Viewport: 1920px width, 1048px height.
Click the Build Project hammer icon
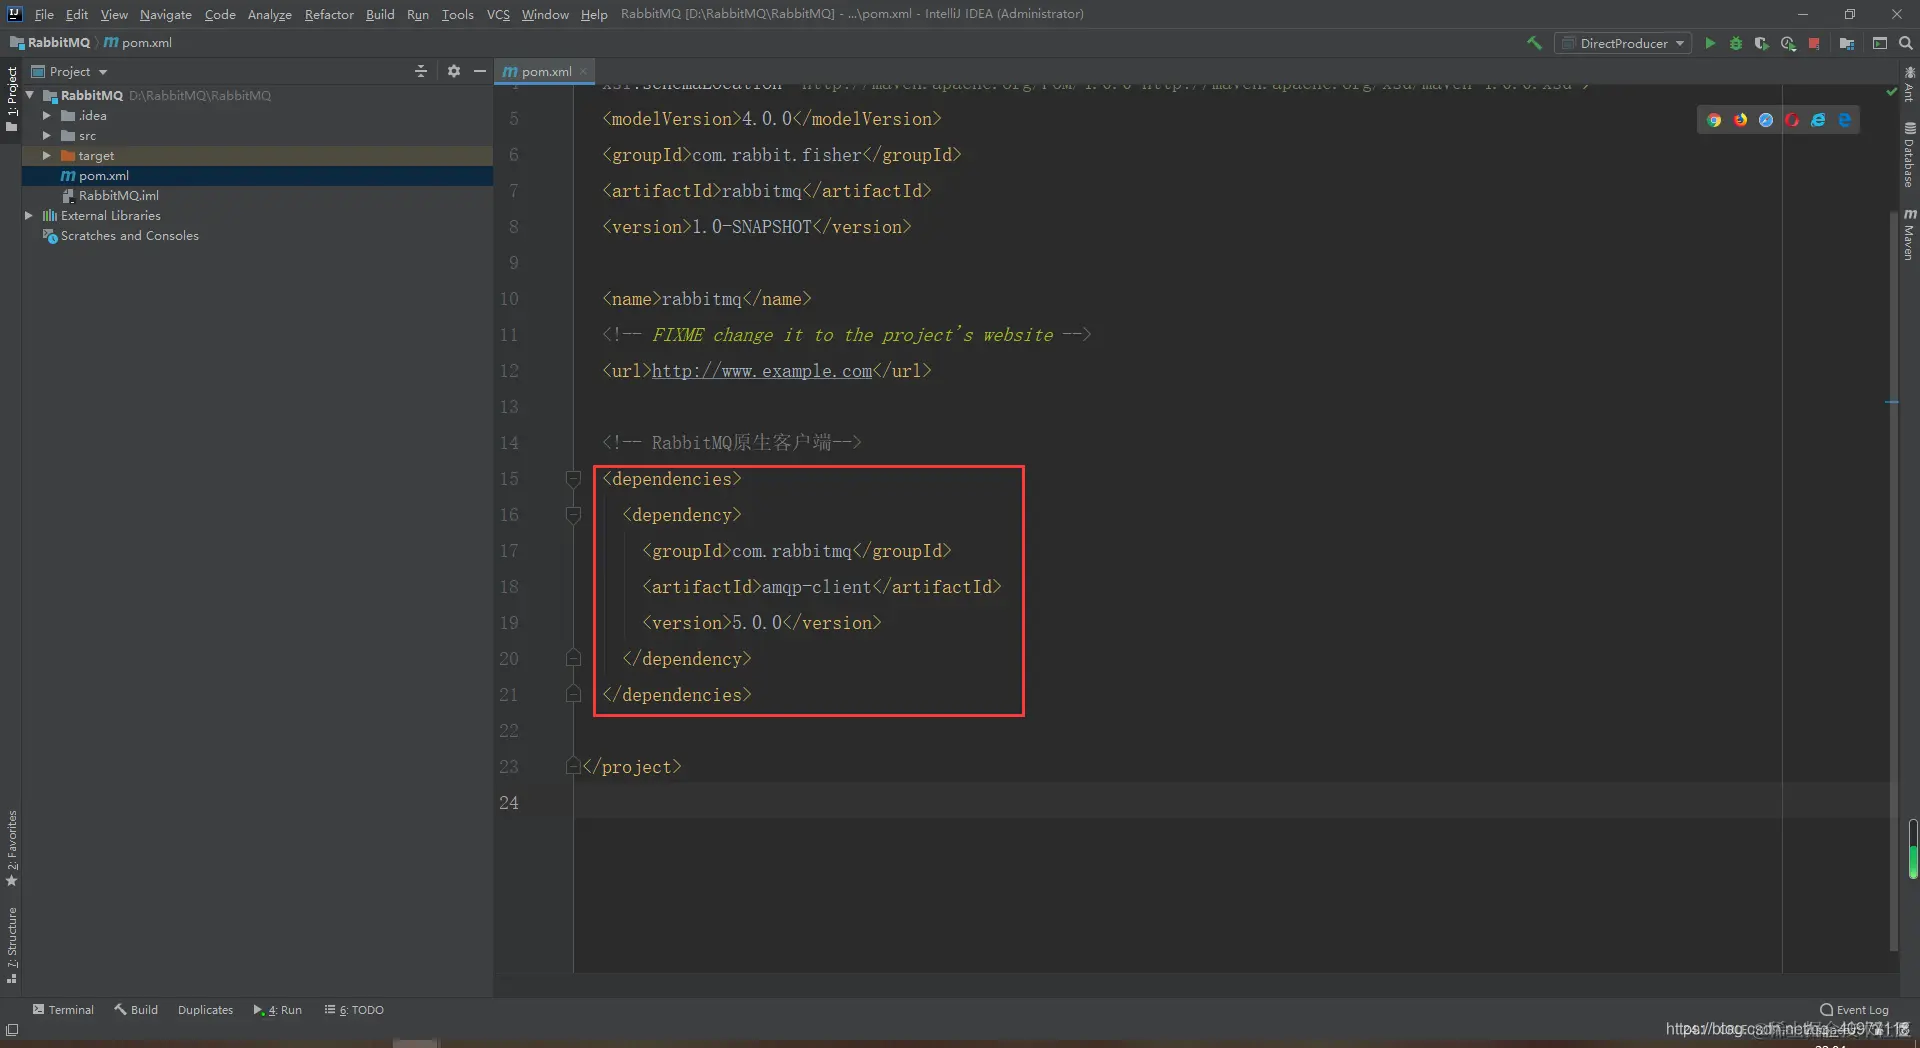(1534, 43)
